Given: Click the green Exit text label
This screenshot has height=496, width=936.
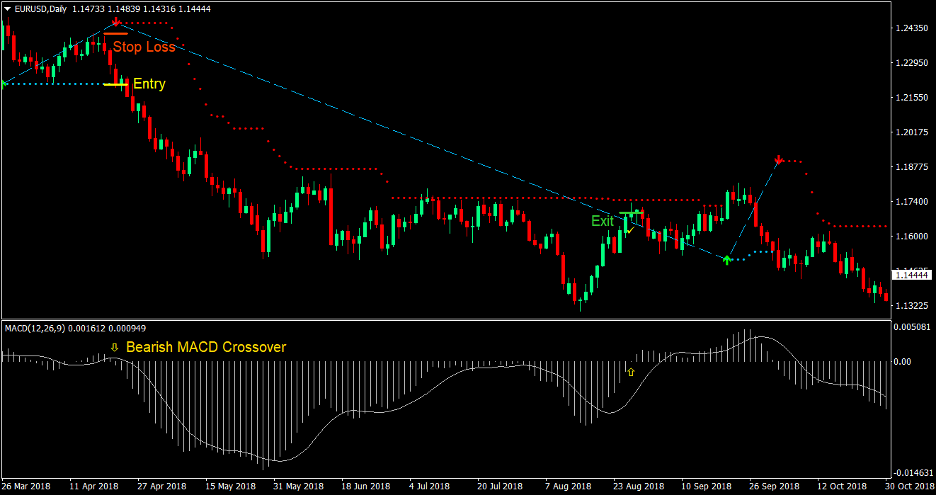Looking at the screenshot, I should [602, 221].
